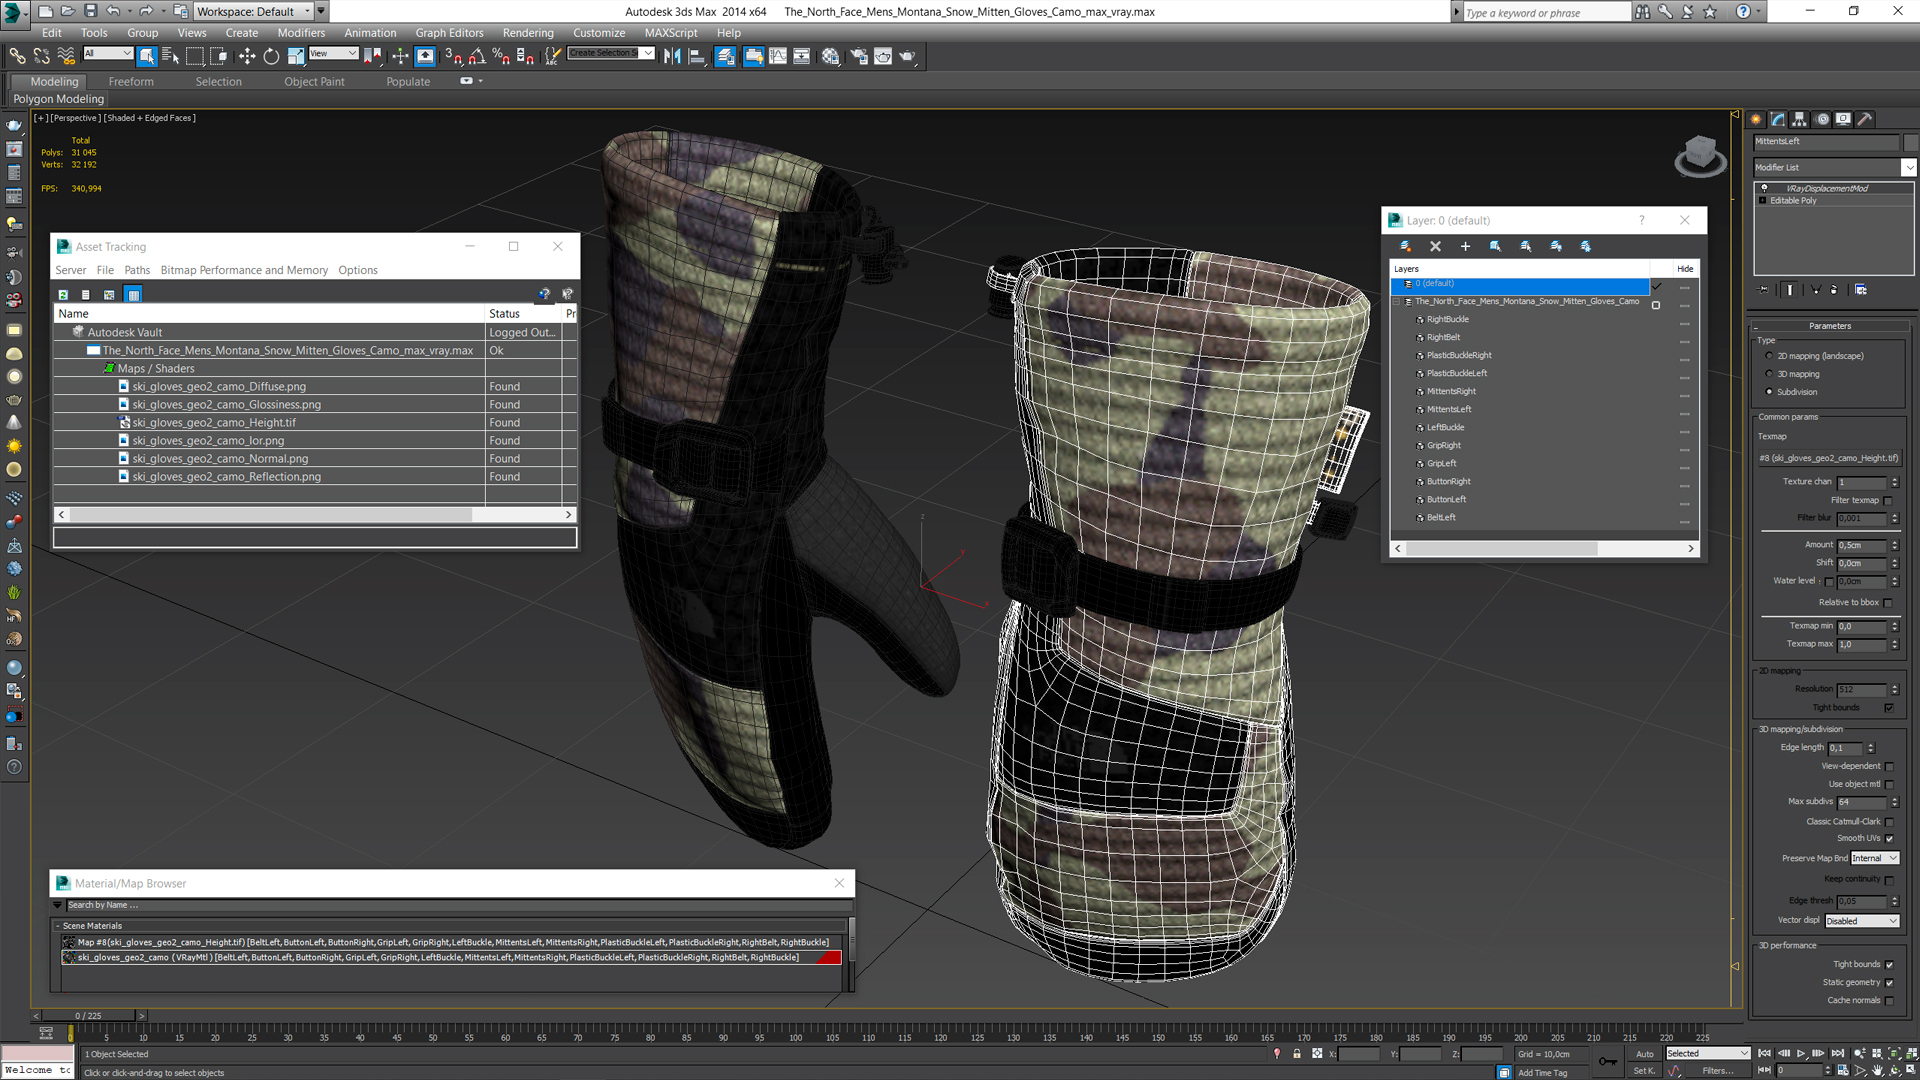Click the Play Animation button
This screenshot has height=1080, width=1920.
(x=1802, y=1053)
